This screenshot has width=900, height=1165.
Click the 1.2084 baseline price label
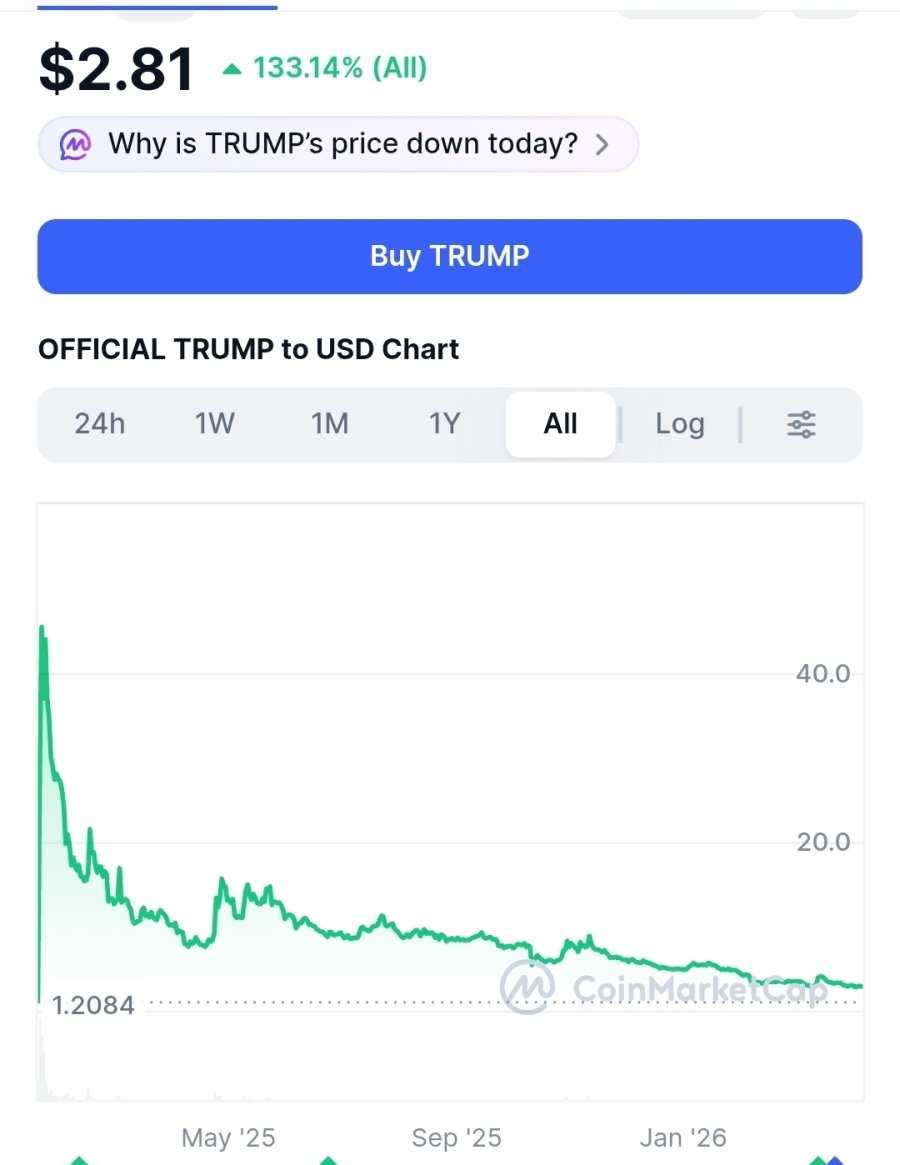click(x=93, y=1005)
